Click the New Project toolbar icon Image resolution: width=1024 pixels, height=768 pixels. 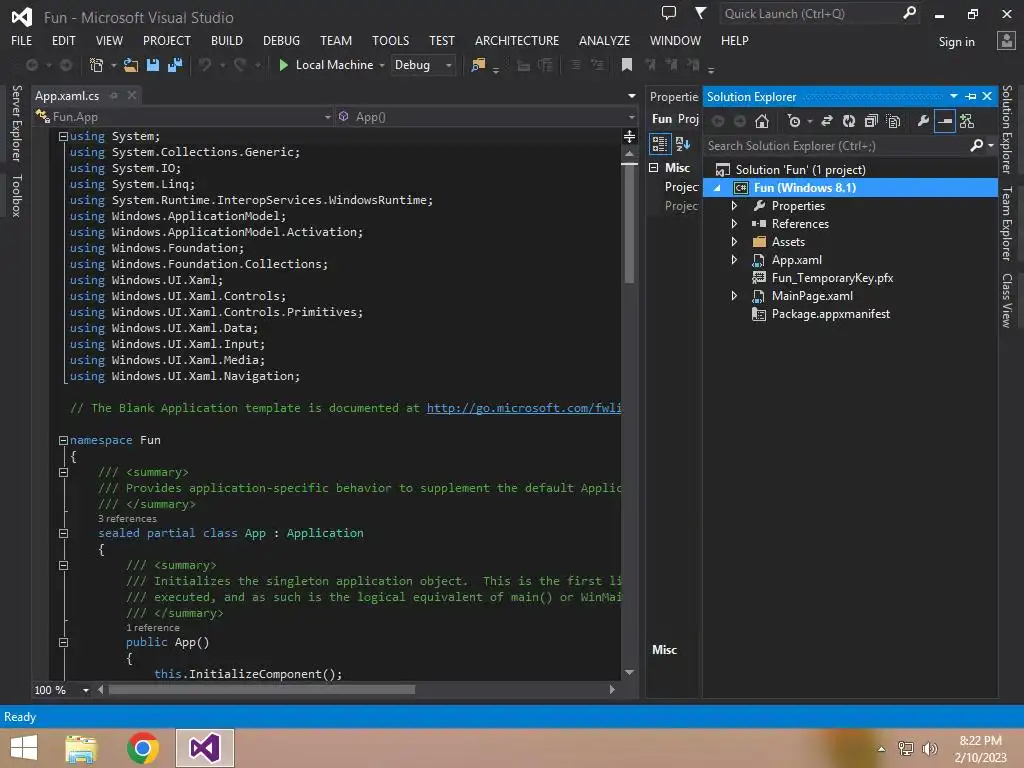(97, 65)
